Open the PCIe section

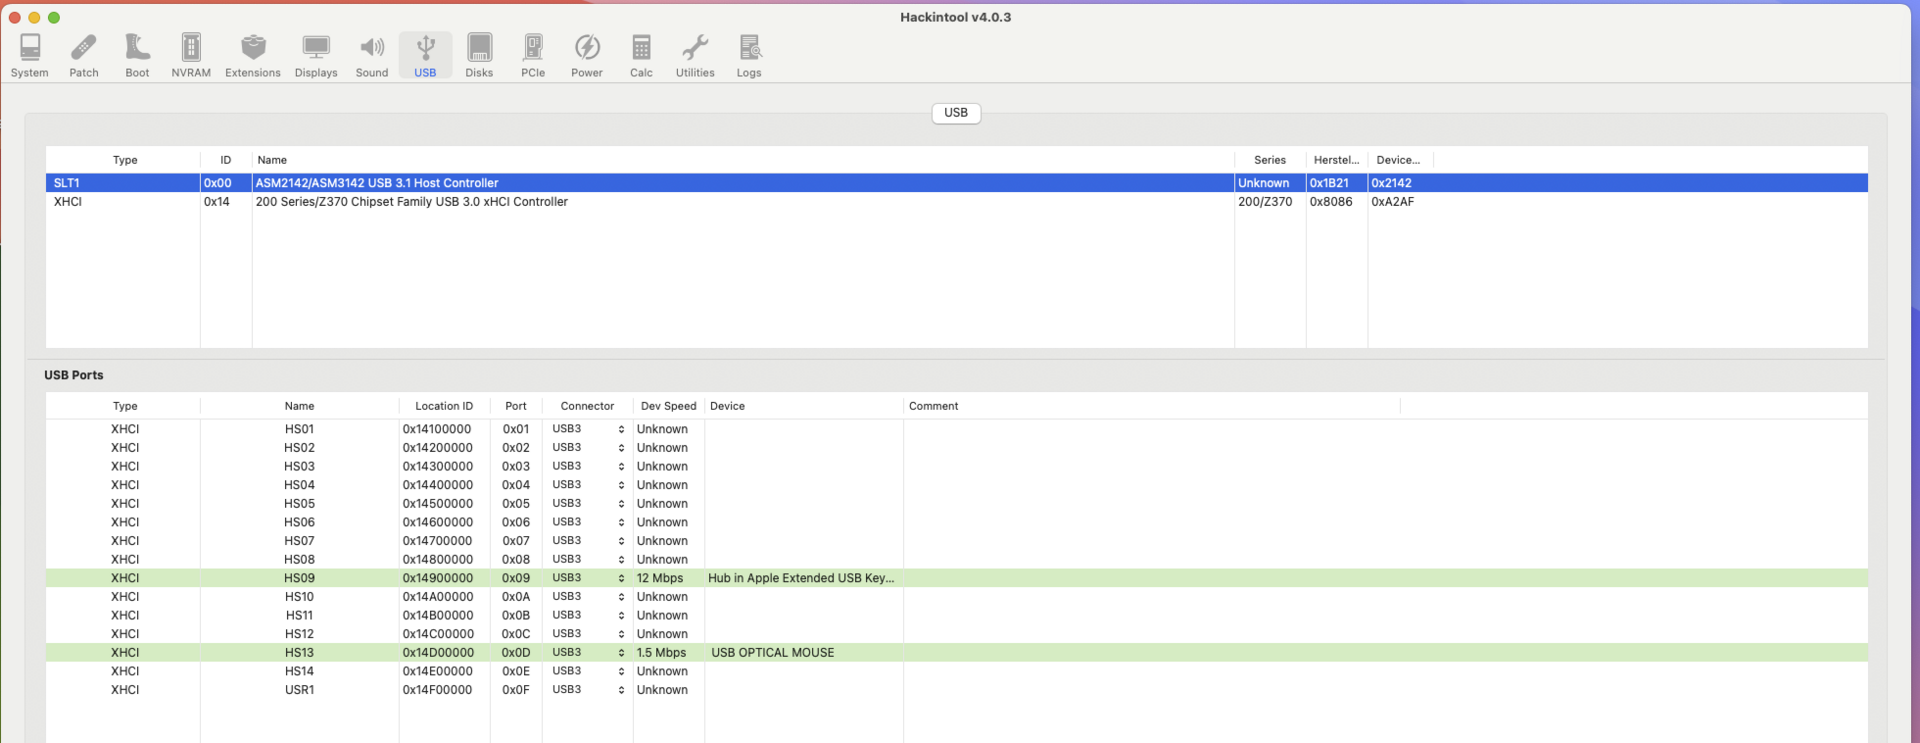(x=533, y=55)
